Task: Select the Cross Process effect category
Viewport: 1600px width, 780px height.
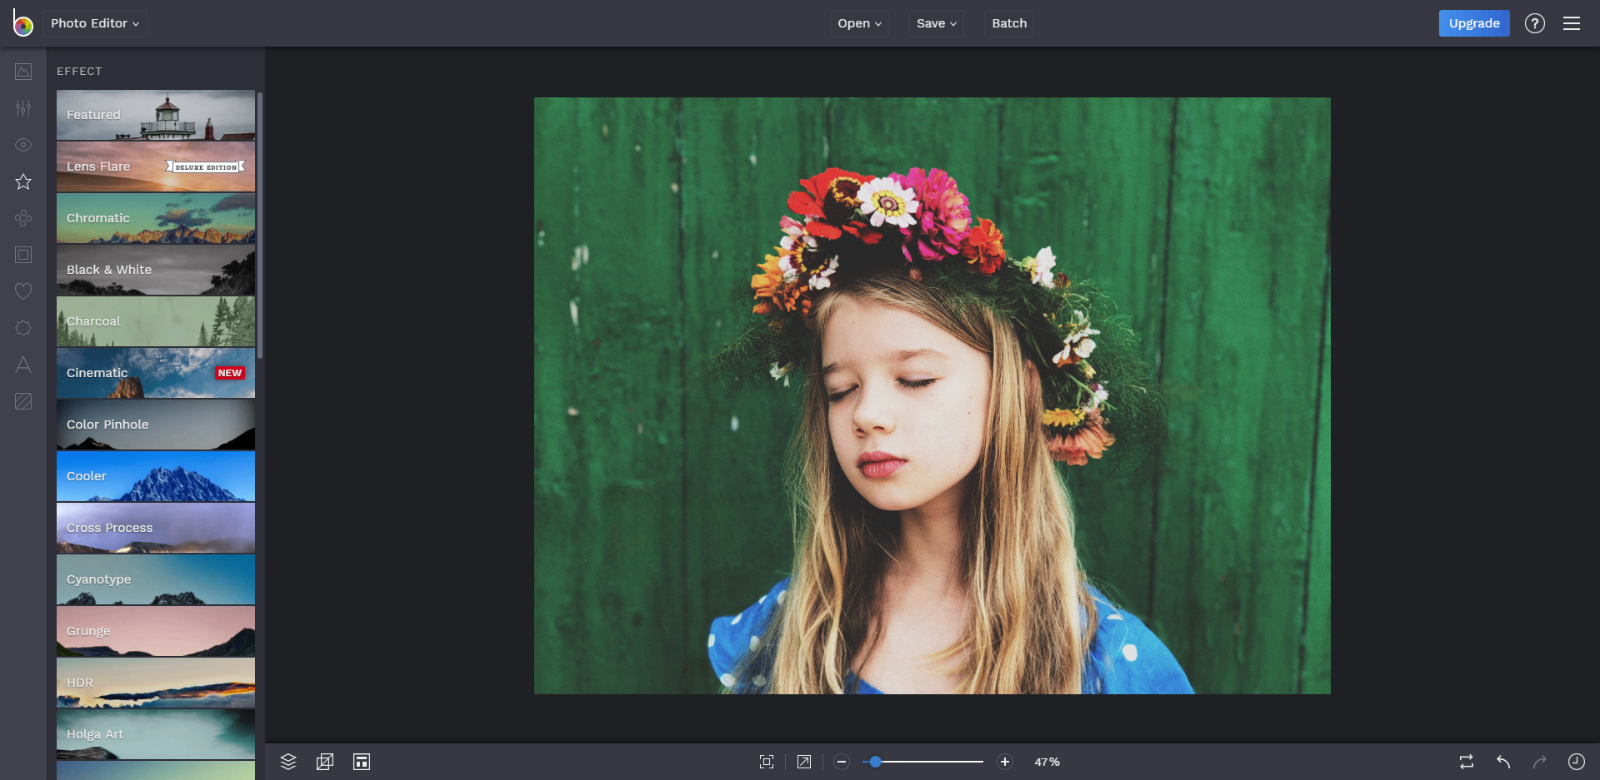Action: pyautogui.click(x=156, y=528)
